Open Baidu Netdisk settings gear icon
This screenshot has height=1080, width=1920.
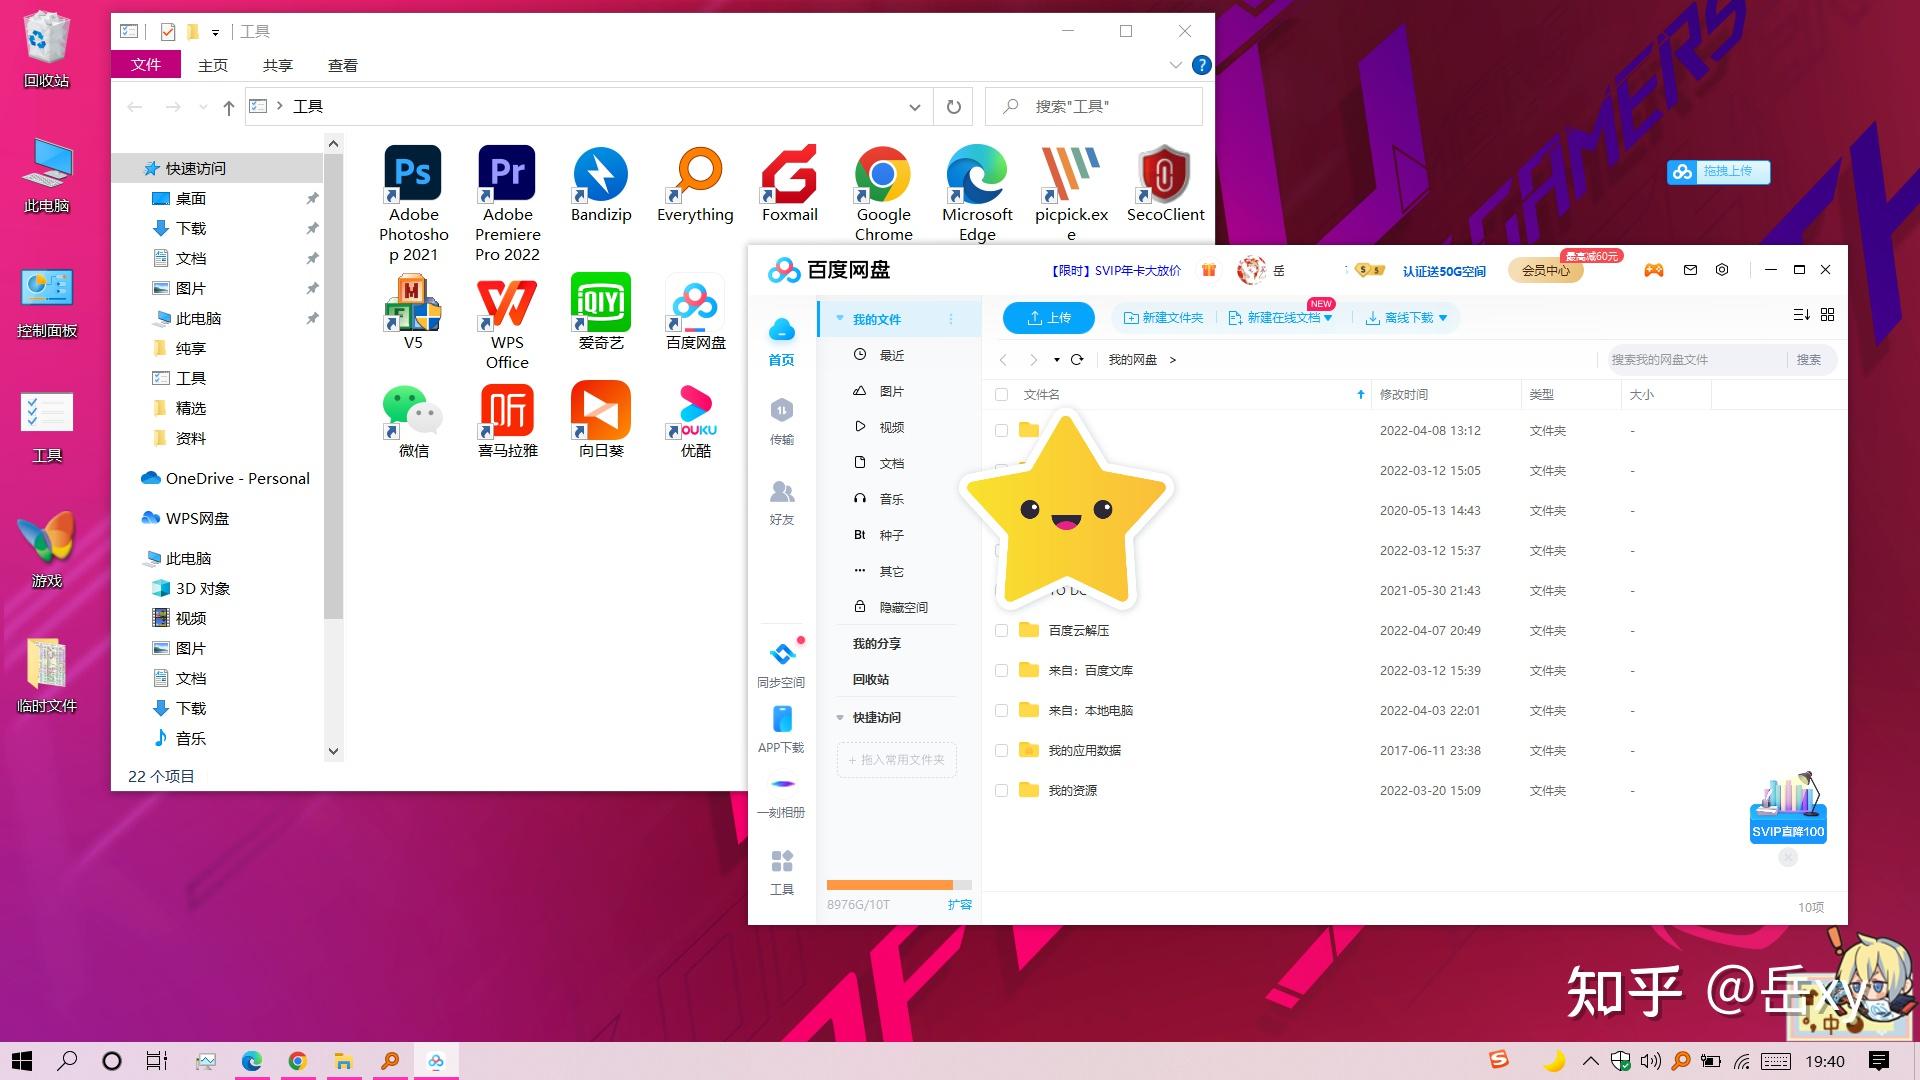pos(1722,270)
